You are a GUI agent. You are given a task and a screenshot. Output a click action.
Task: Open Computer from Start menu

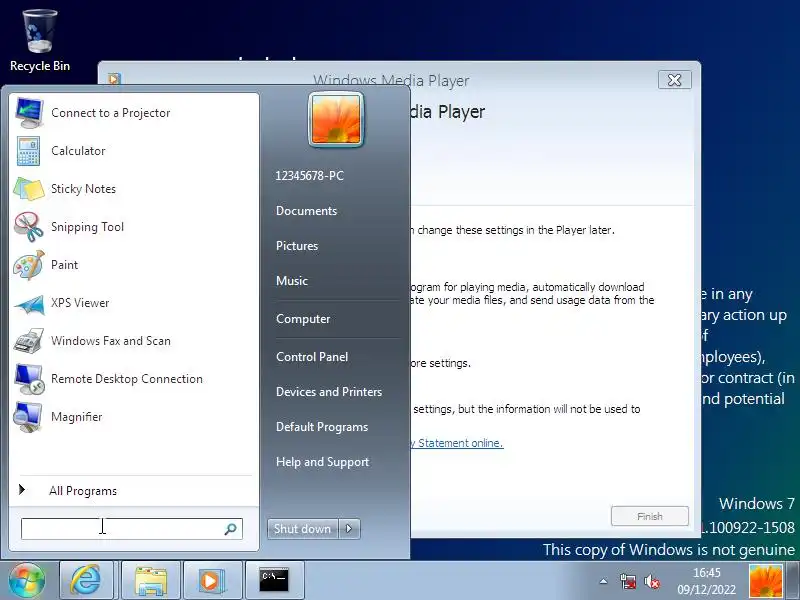(x=303, y=319)
